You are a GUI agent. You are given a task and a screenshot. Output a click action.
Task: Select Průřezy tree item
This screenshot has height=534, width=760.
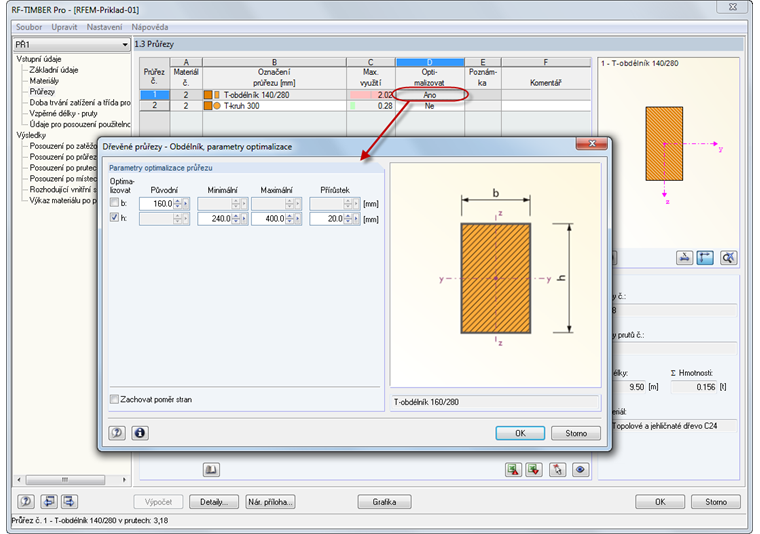(x=42, y=92)
